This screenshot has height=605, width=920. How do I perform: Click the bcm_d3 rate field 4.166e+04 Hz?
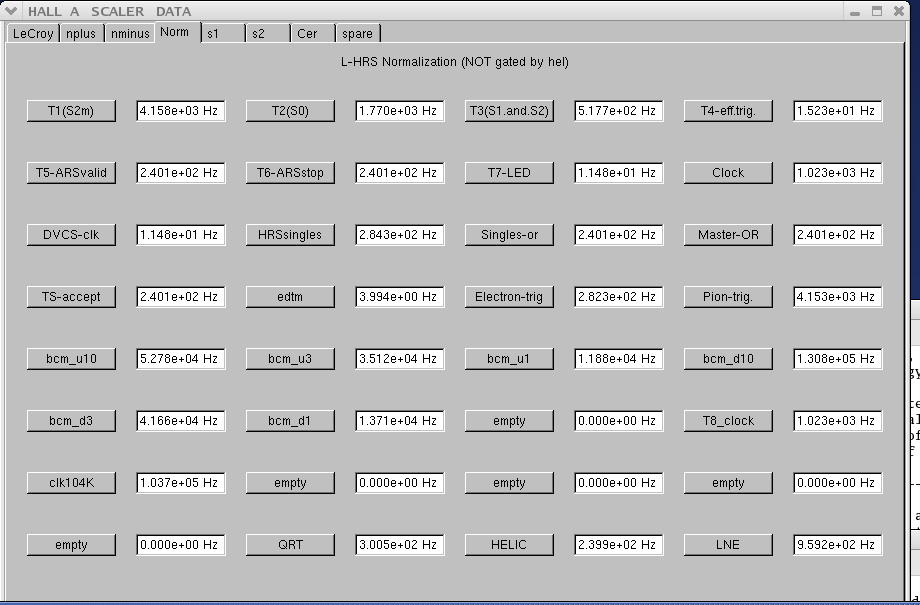181,421
